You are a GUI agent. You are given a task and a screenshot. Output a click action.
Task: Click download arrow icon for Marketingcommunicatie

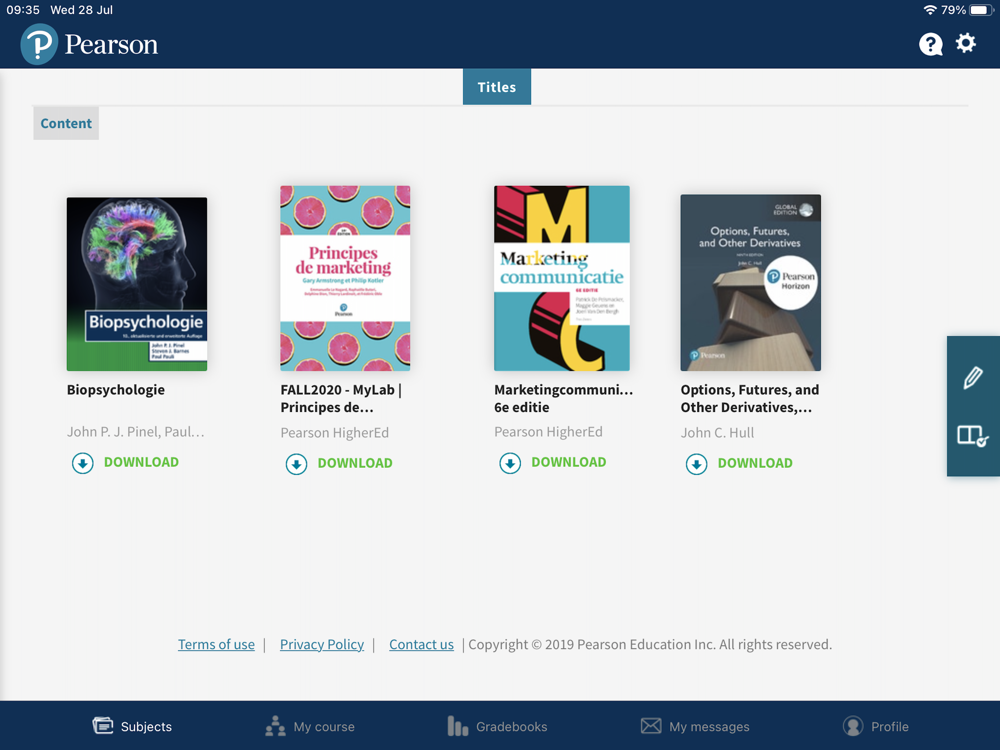point(510,462)
